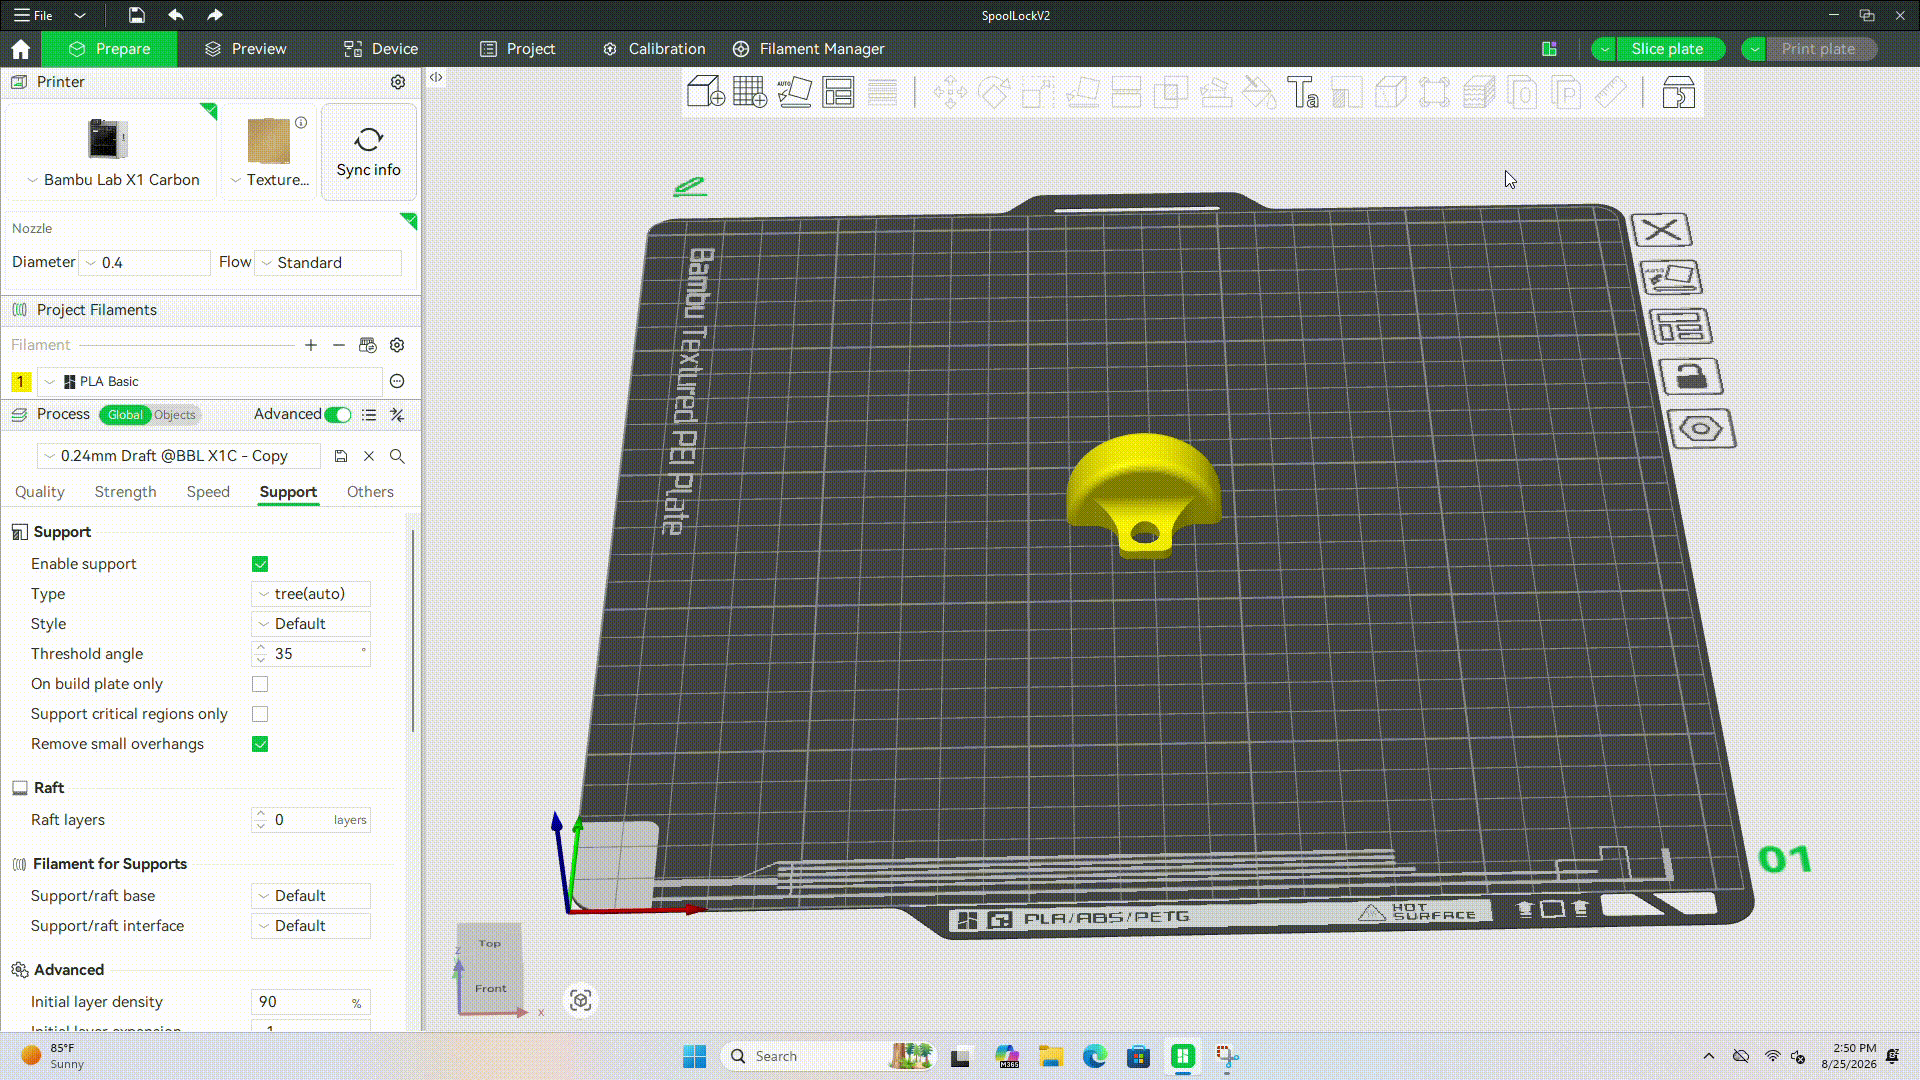Click the home icon

[21, 49]
